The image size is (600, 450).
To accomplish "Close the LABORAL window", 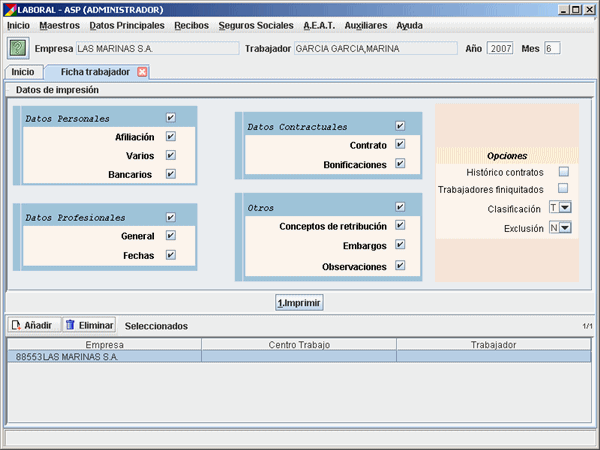I will [x=589, y=10].
